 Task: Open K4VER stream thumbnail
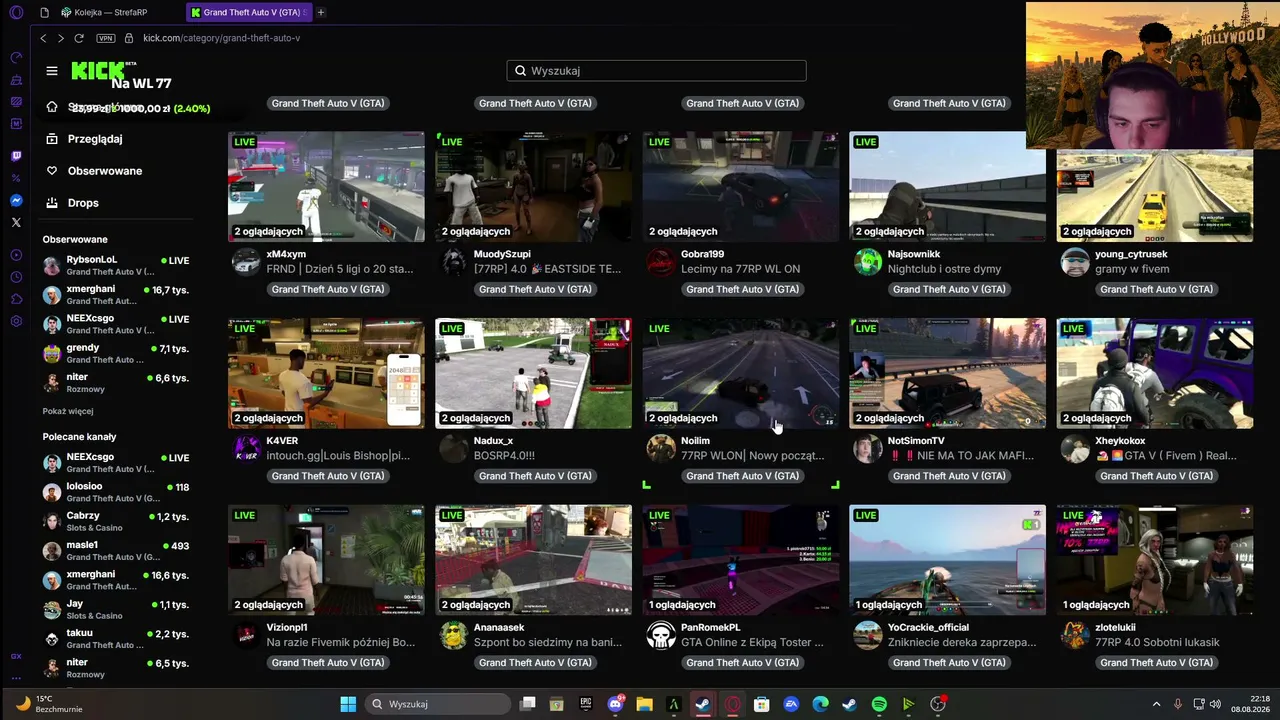pyautogui.click(x=326, y=373)
